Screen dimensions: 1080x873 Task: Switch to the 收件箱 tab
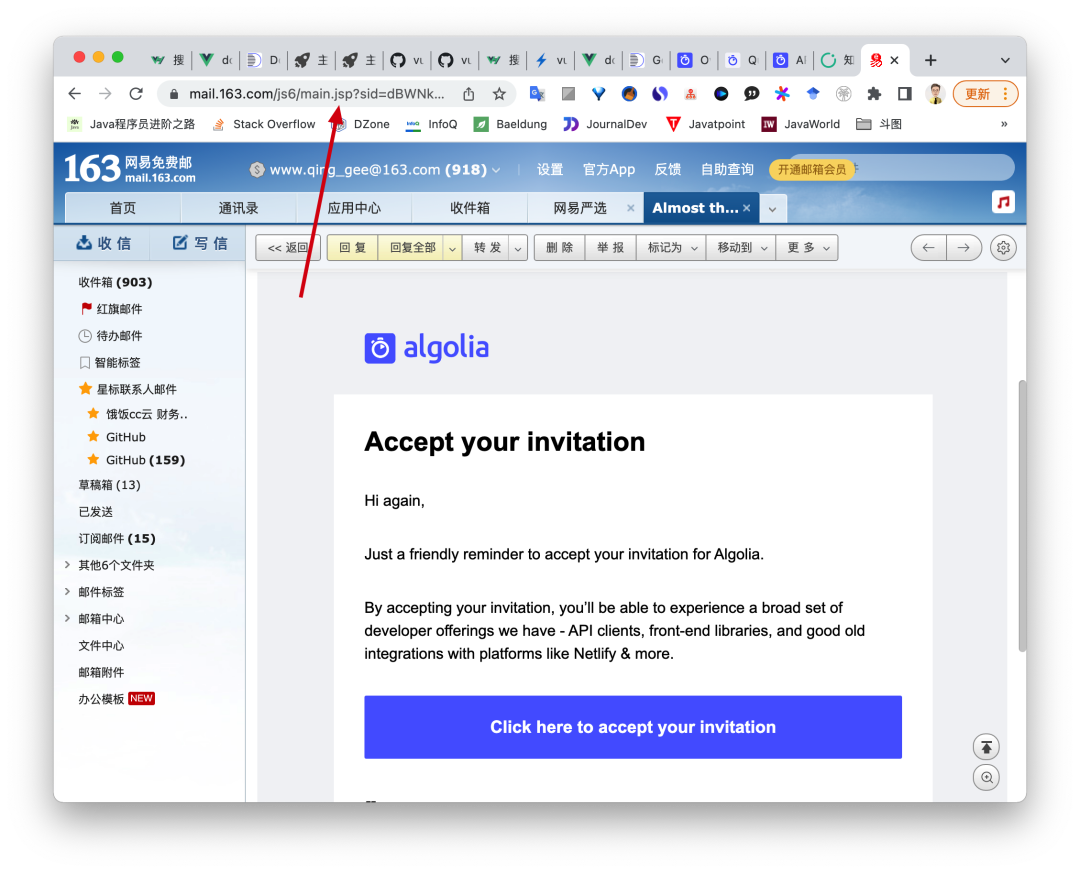470,208
